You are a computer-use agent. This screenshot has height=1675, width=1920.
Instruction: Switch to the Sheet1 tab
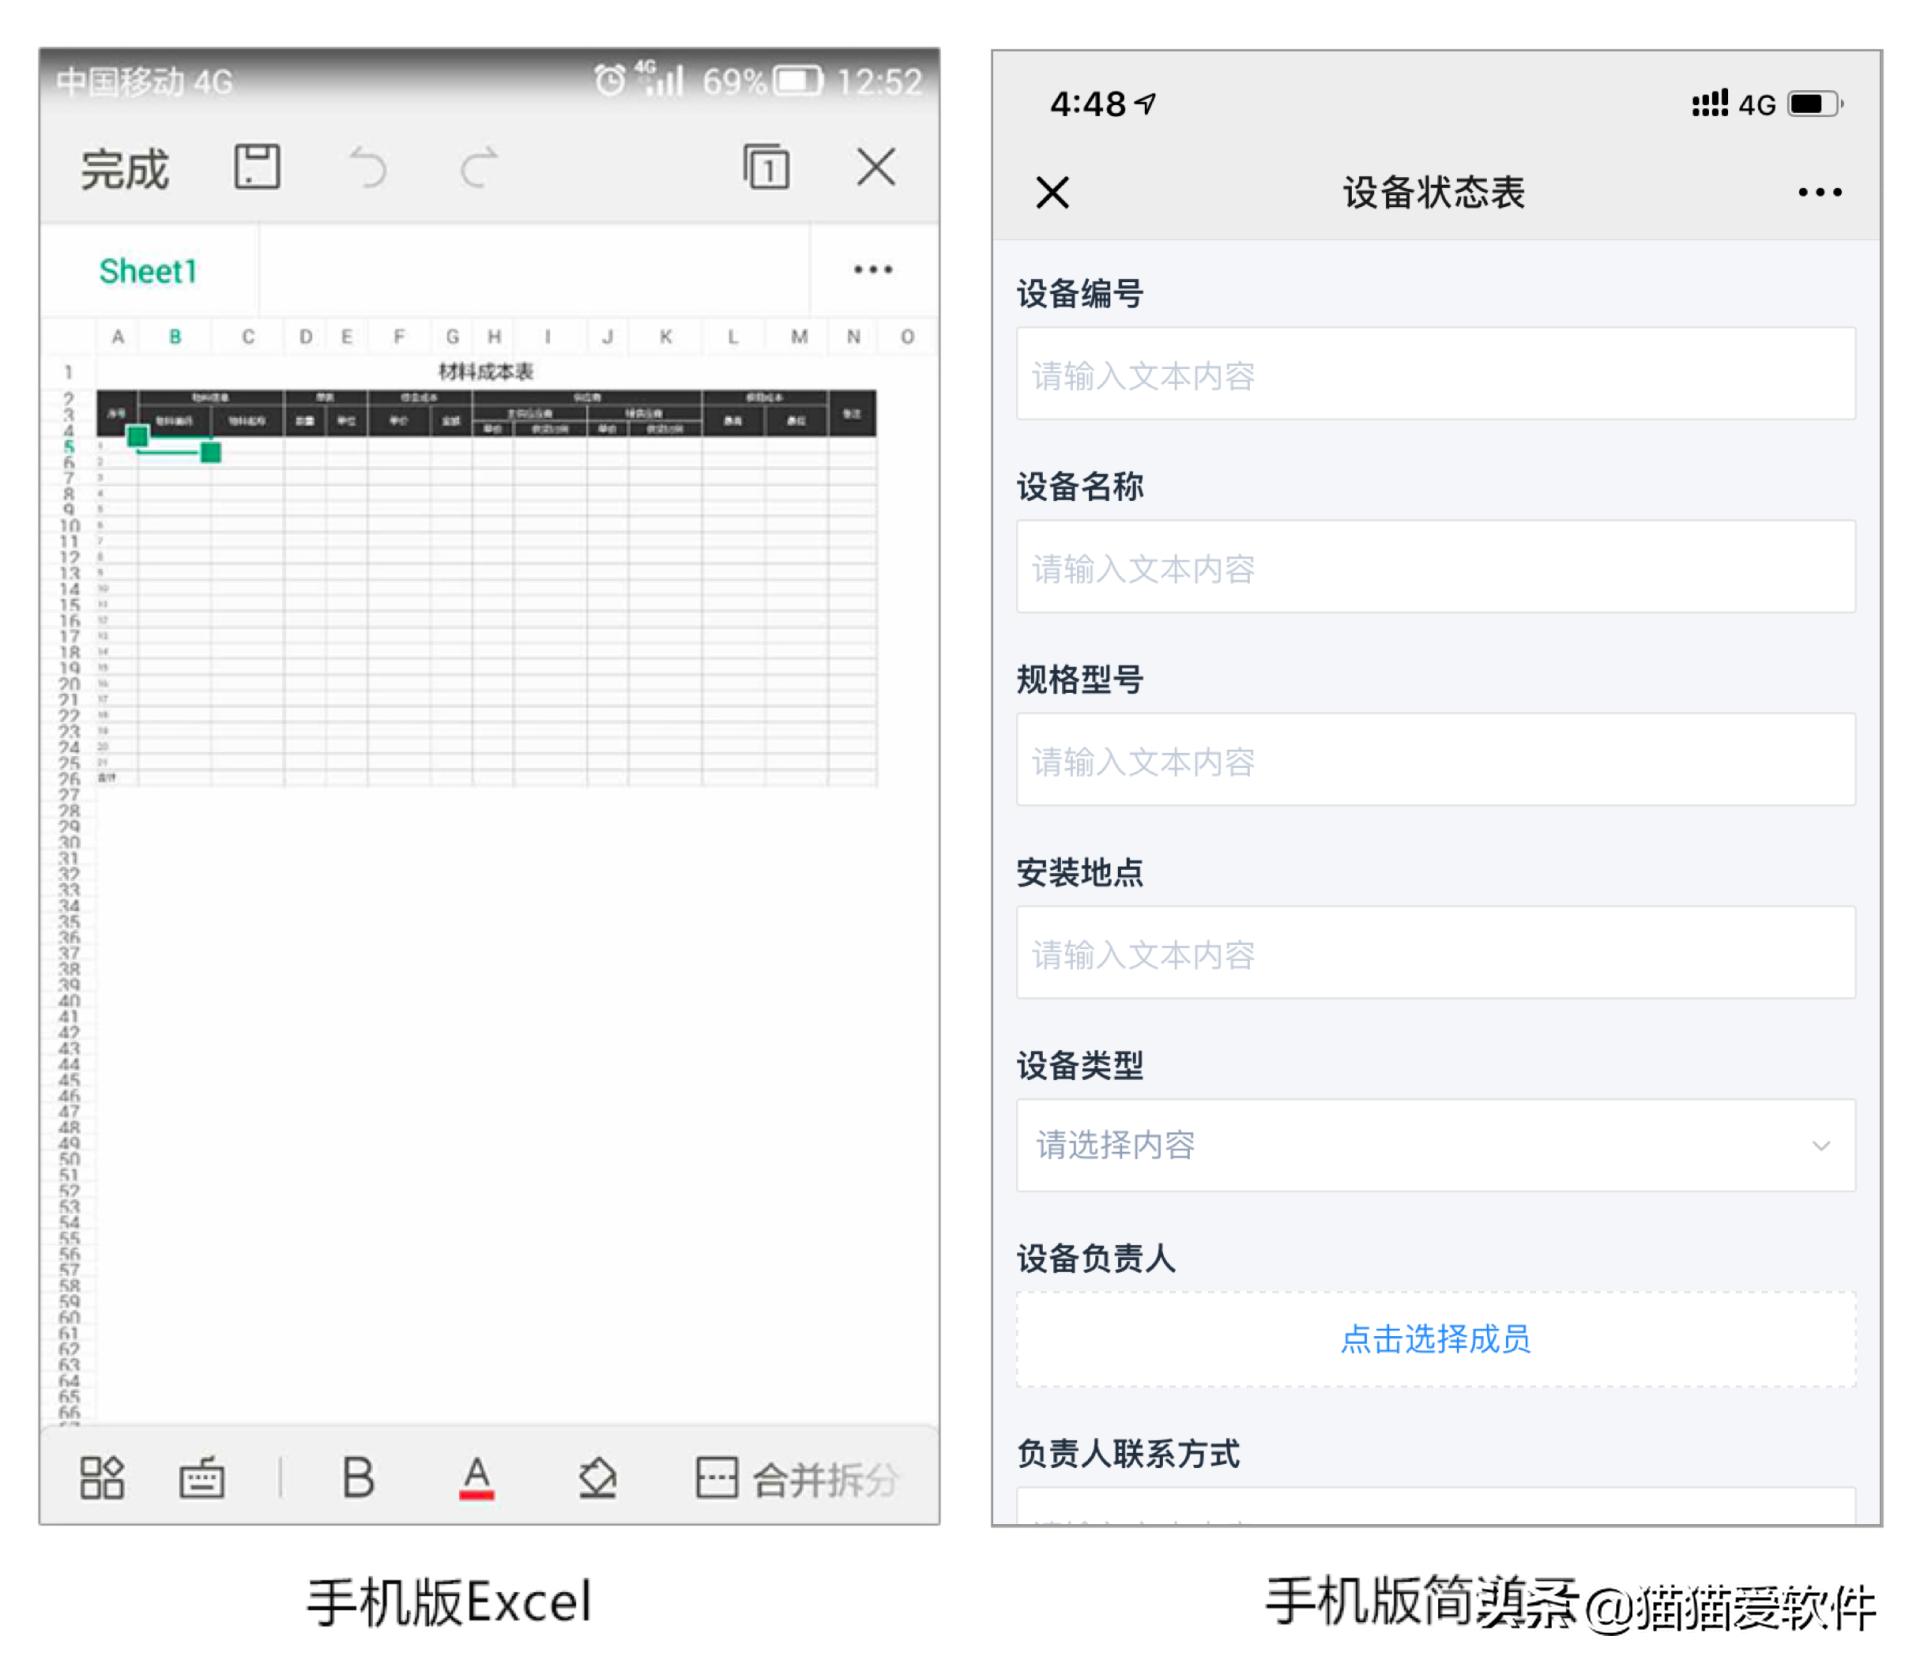click(146, 271)
